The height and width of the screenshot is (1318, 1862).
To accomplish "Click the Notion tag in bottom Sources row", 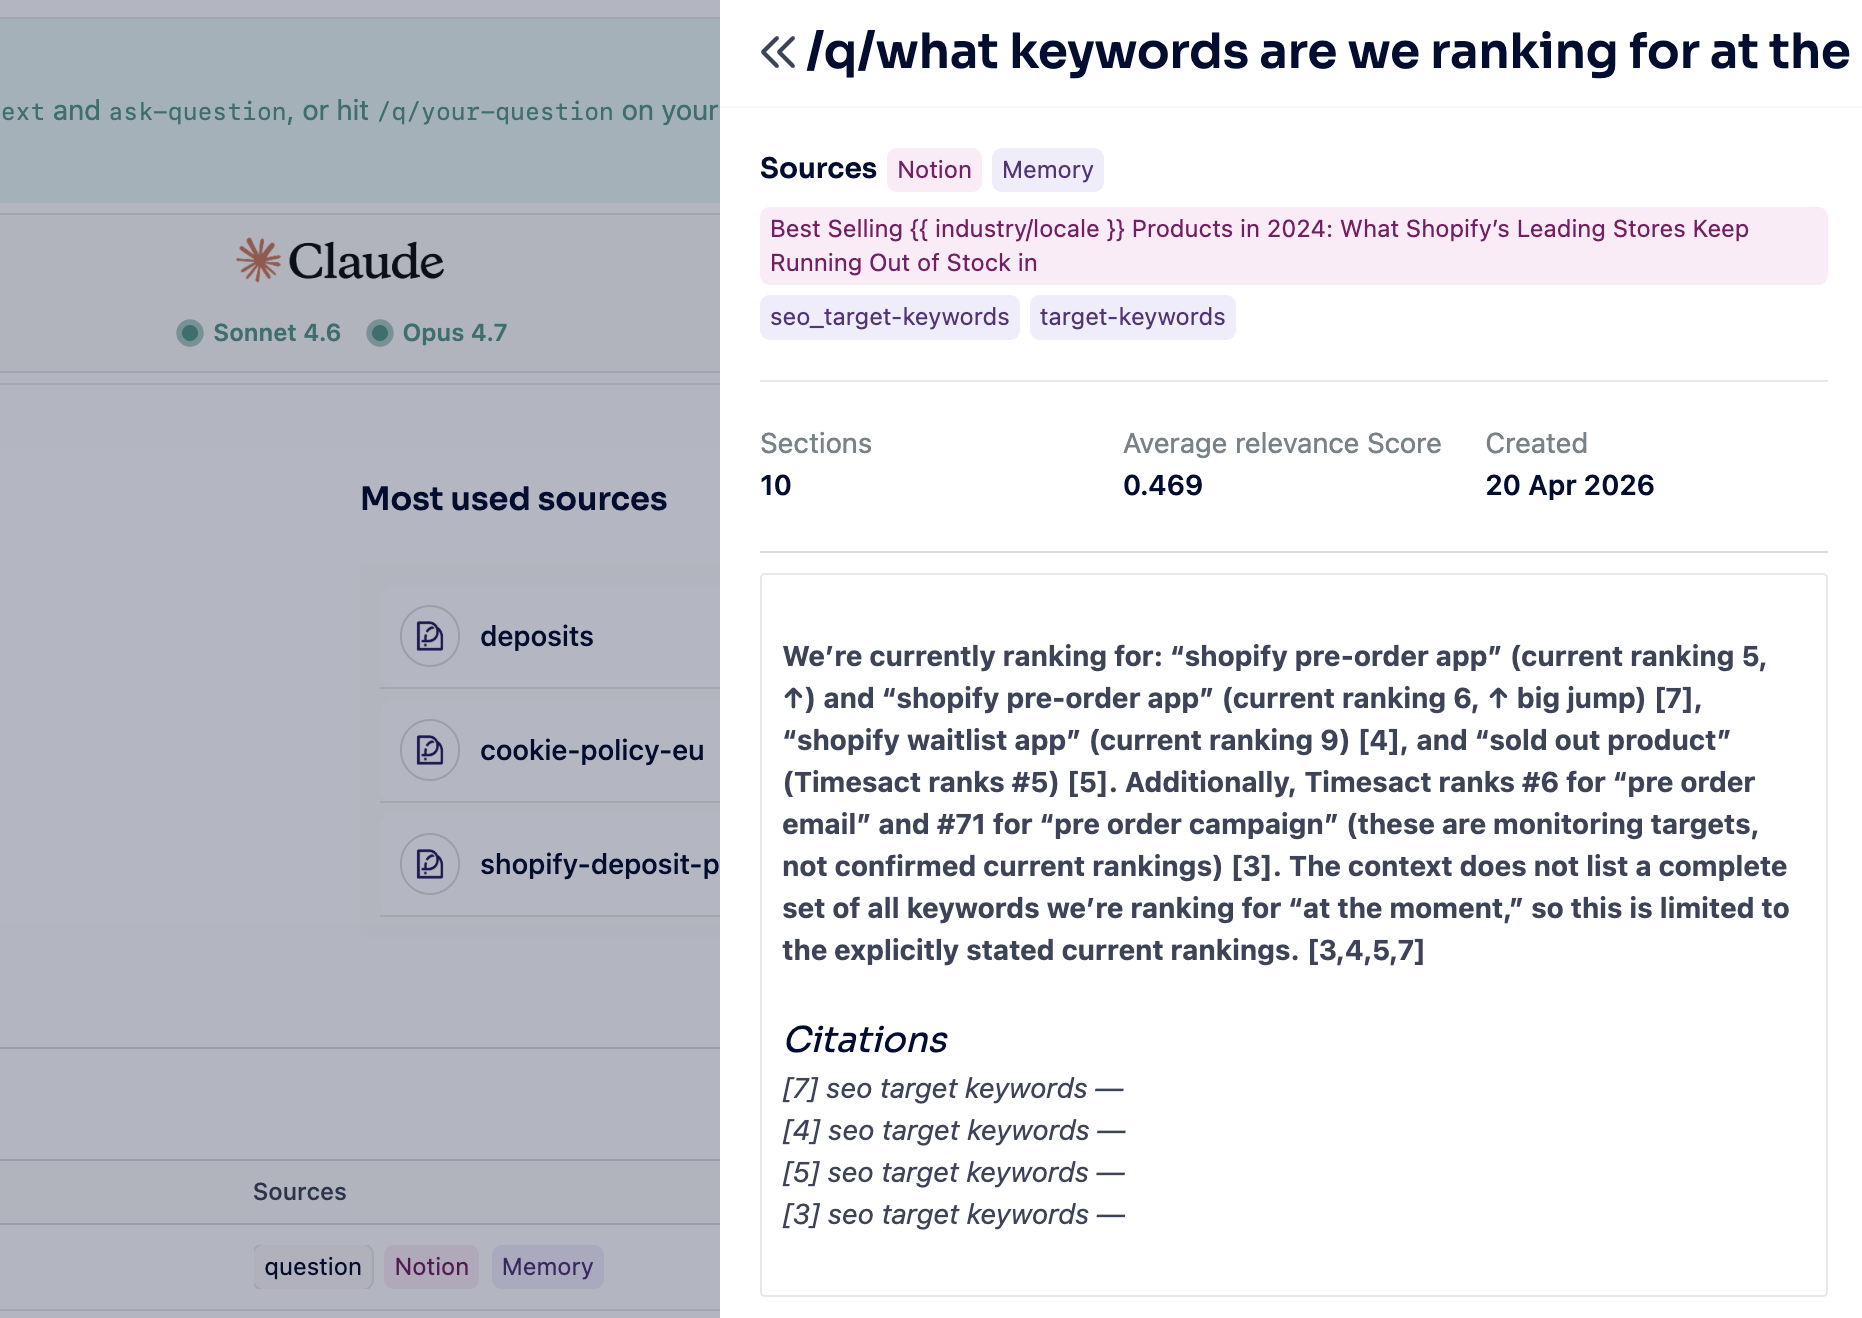I will 431,1267.
